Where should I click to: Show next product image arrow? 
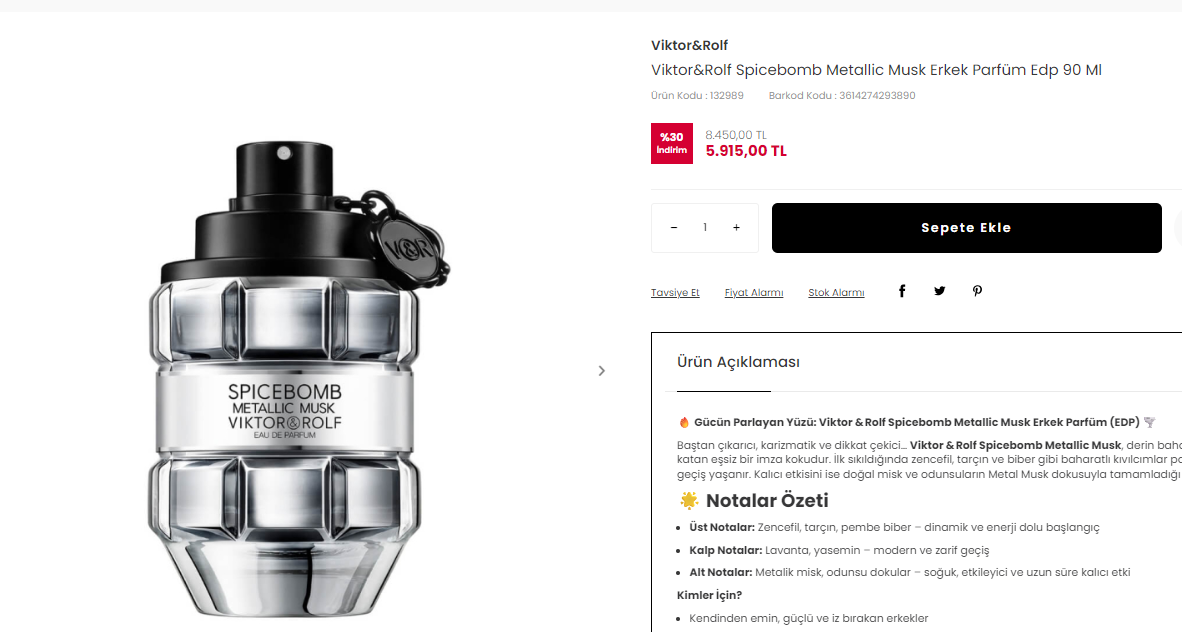click(602, 371)
